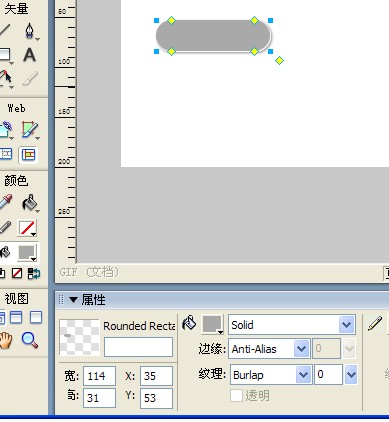This screenshot has height=422, width=389.
Task: Toggle the 透明 transparent checkbox
Action: point(236,396)
